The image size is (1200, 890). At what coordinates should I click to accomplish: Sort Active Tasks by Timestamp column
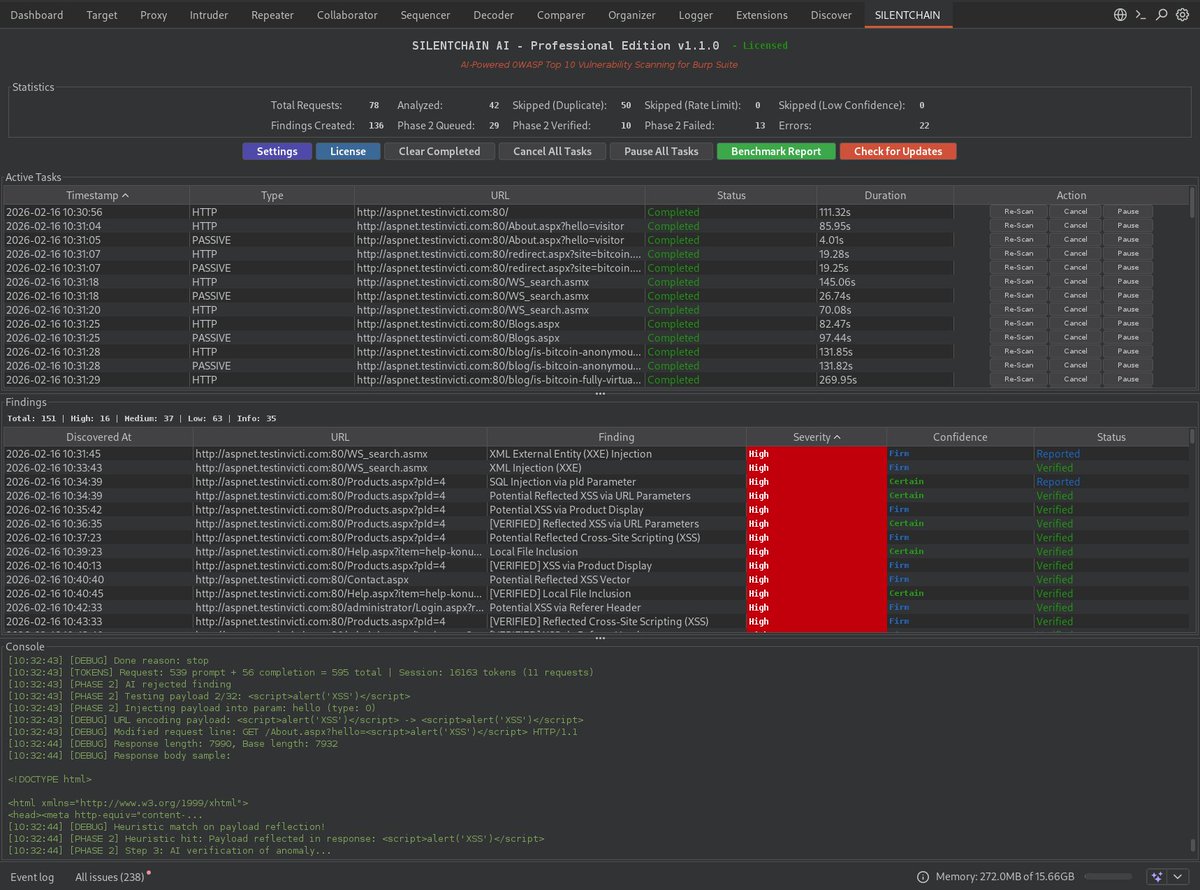[97, 195]
